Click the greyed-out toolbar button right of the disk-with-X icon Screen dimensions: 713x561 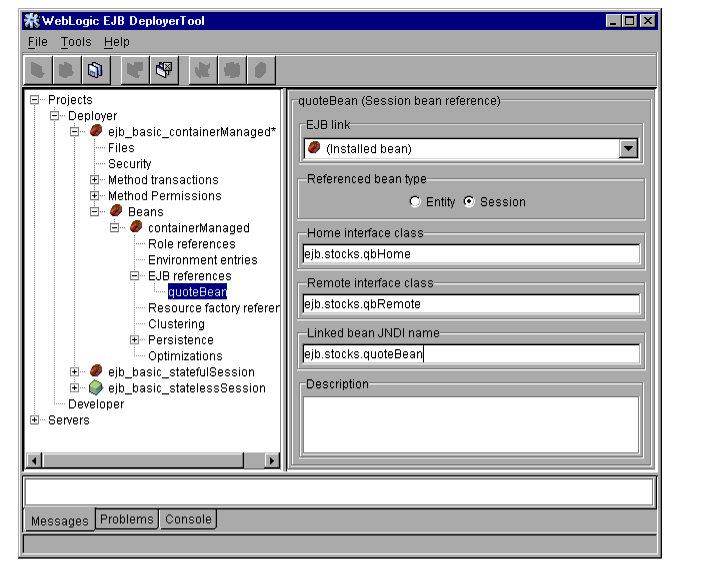203,70
